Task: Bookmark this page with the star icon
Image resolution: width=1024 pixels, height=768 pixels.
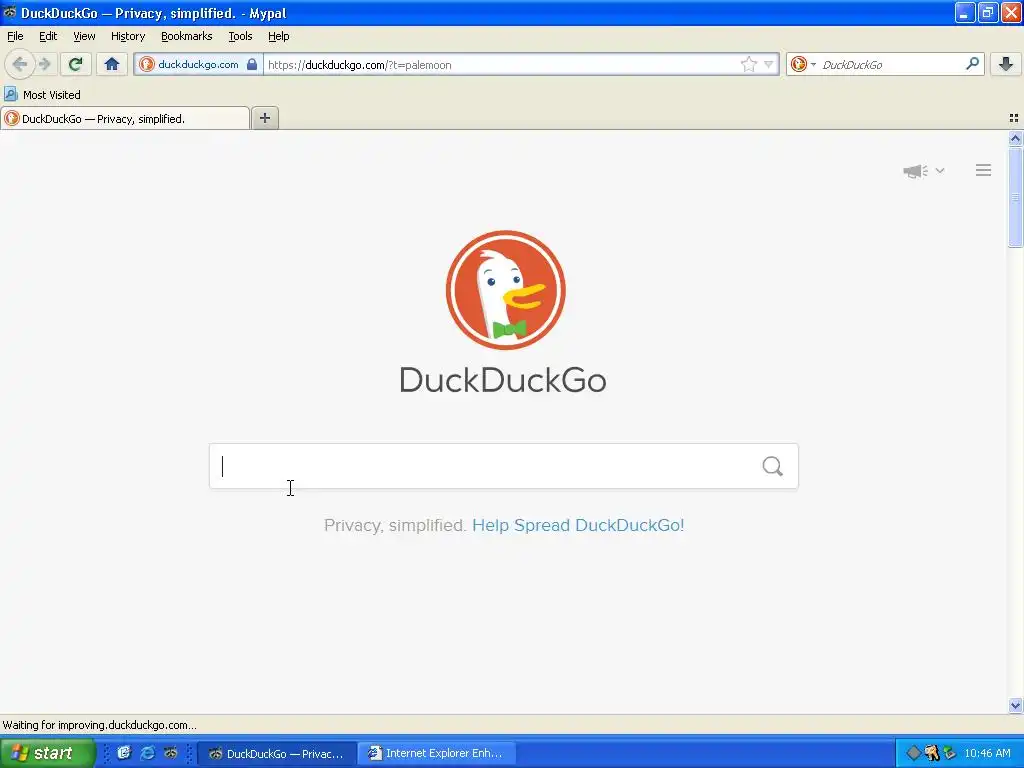Action: click(x=748, y=64)
